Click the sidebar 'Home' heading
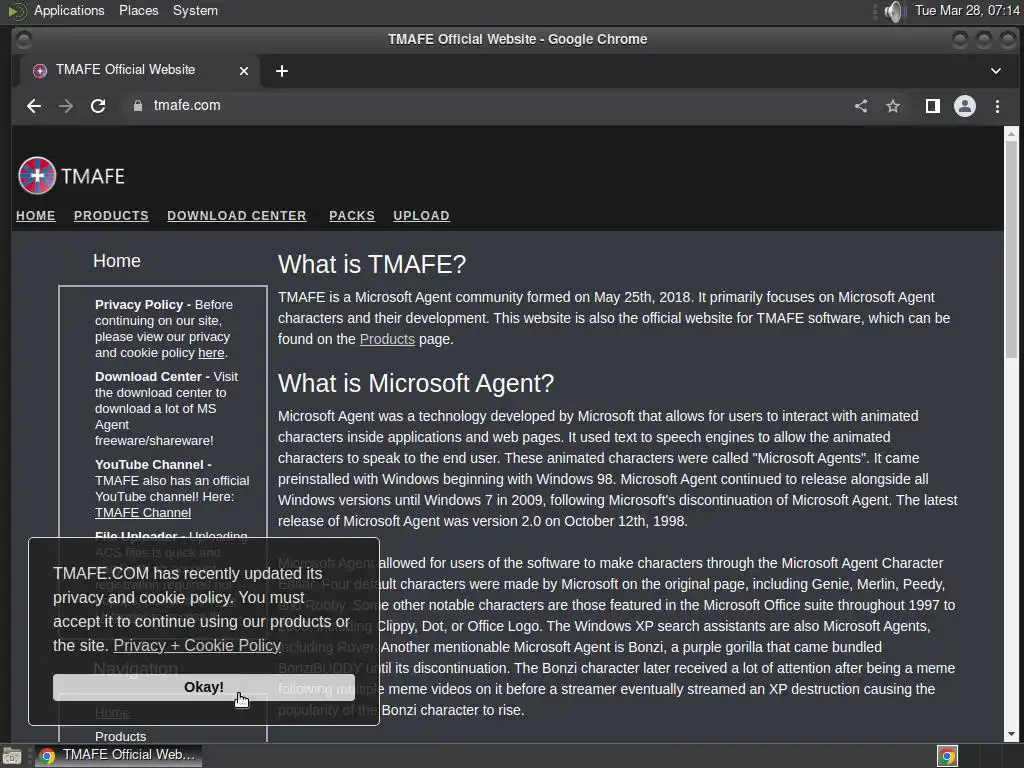The height and width of the screenshot is (768, 1024). (117, 261)
